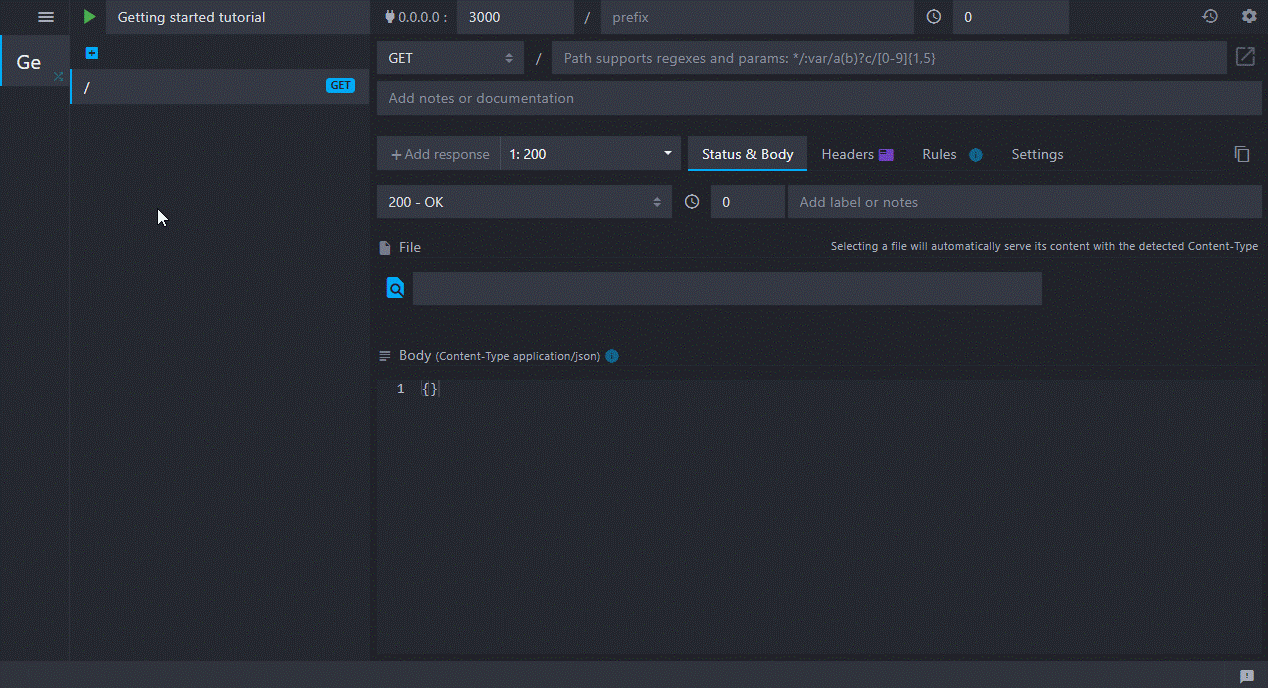Open the '200 - OK' status code dropdown
Viewport: 1268px width, 688px height.
(x=524, y=202)
